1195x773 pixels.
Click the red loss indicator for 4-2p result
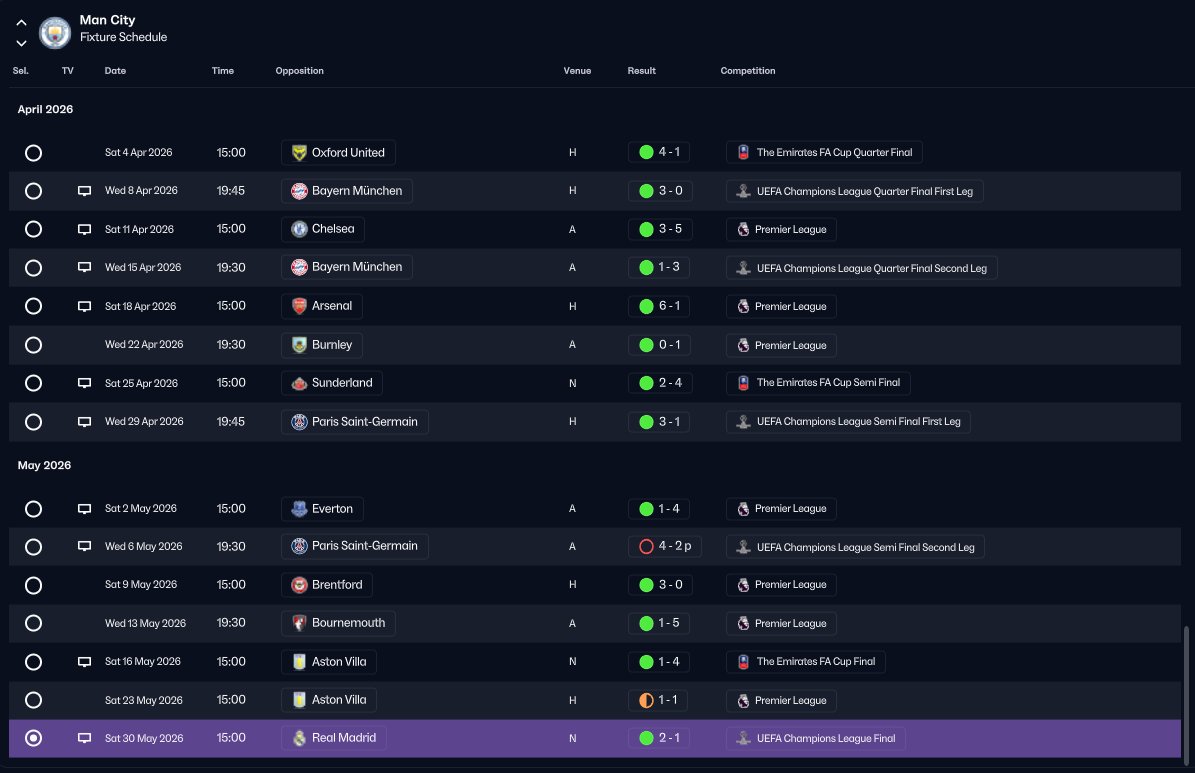(x=646, y=547)
